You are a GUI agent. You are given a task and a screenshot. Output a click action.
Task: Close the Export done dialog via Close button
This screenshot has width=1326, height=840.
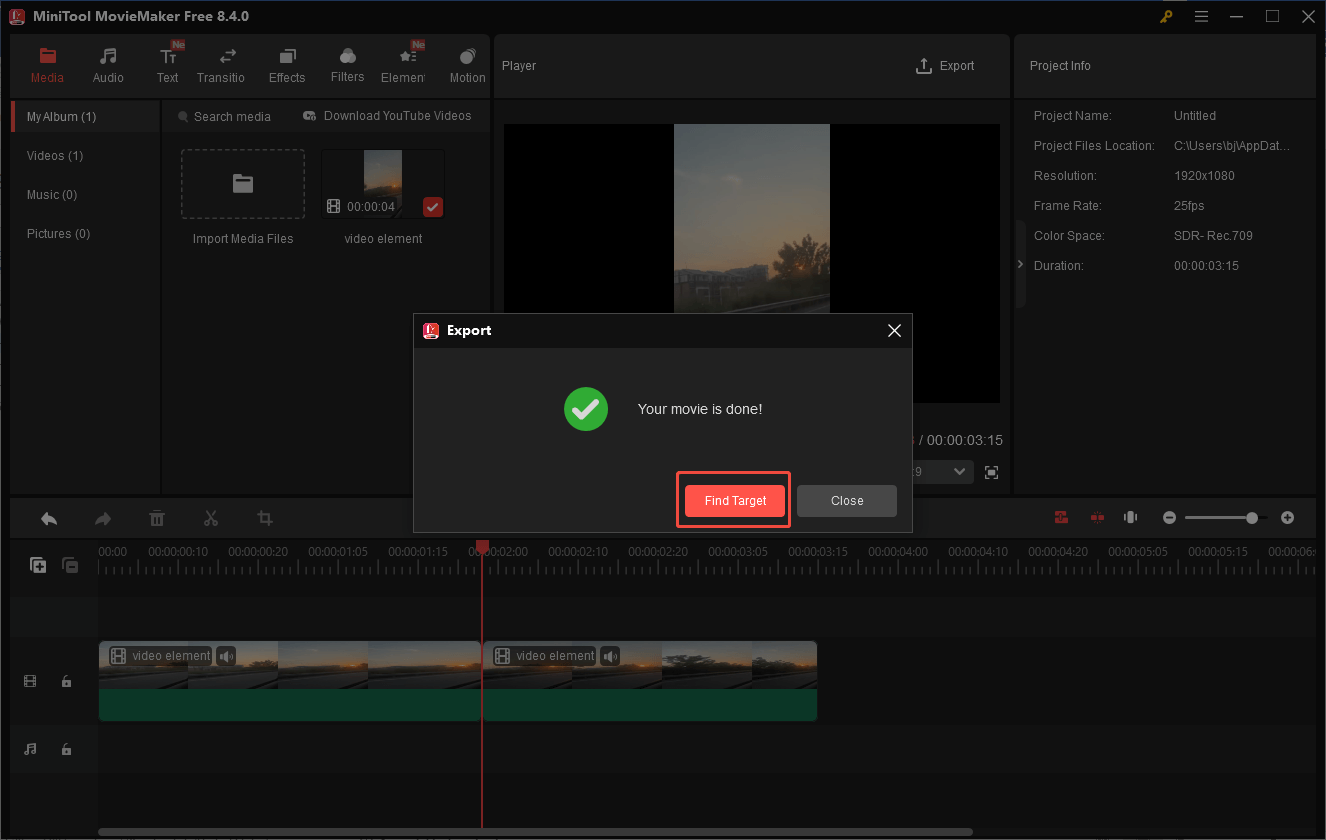[x=846, y=500]
